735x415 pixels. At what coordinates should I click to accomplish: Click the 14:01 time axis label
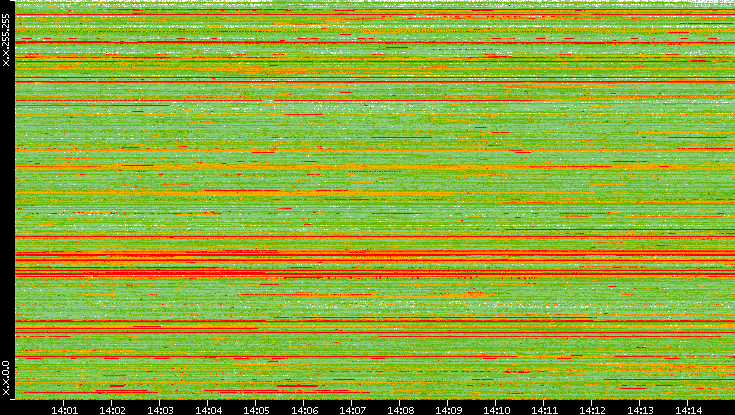coord(64,411)
